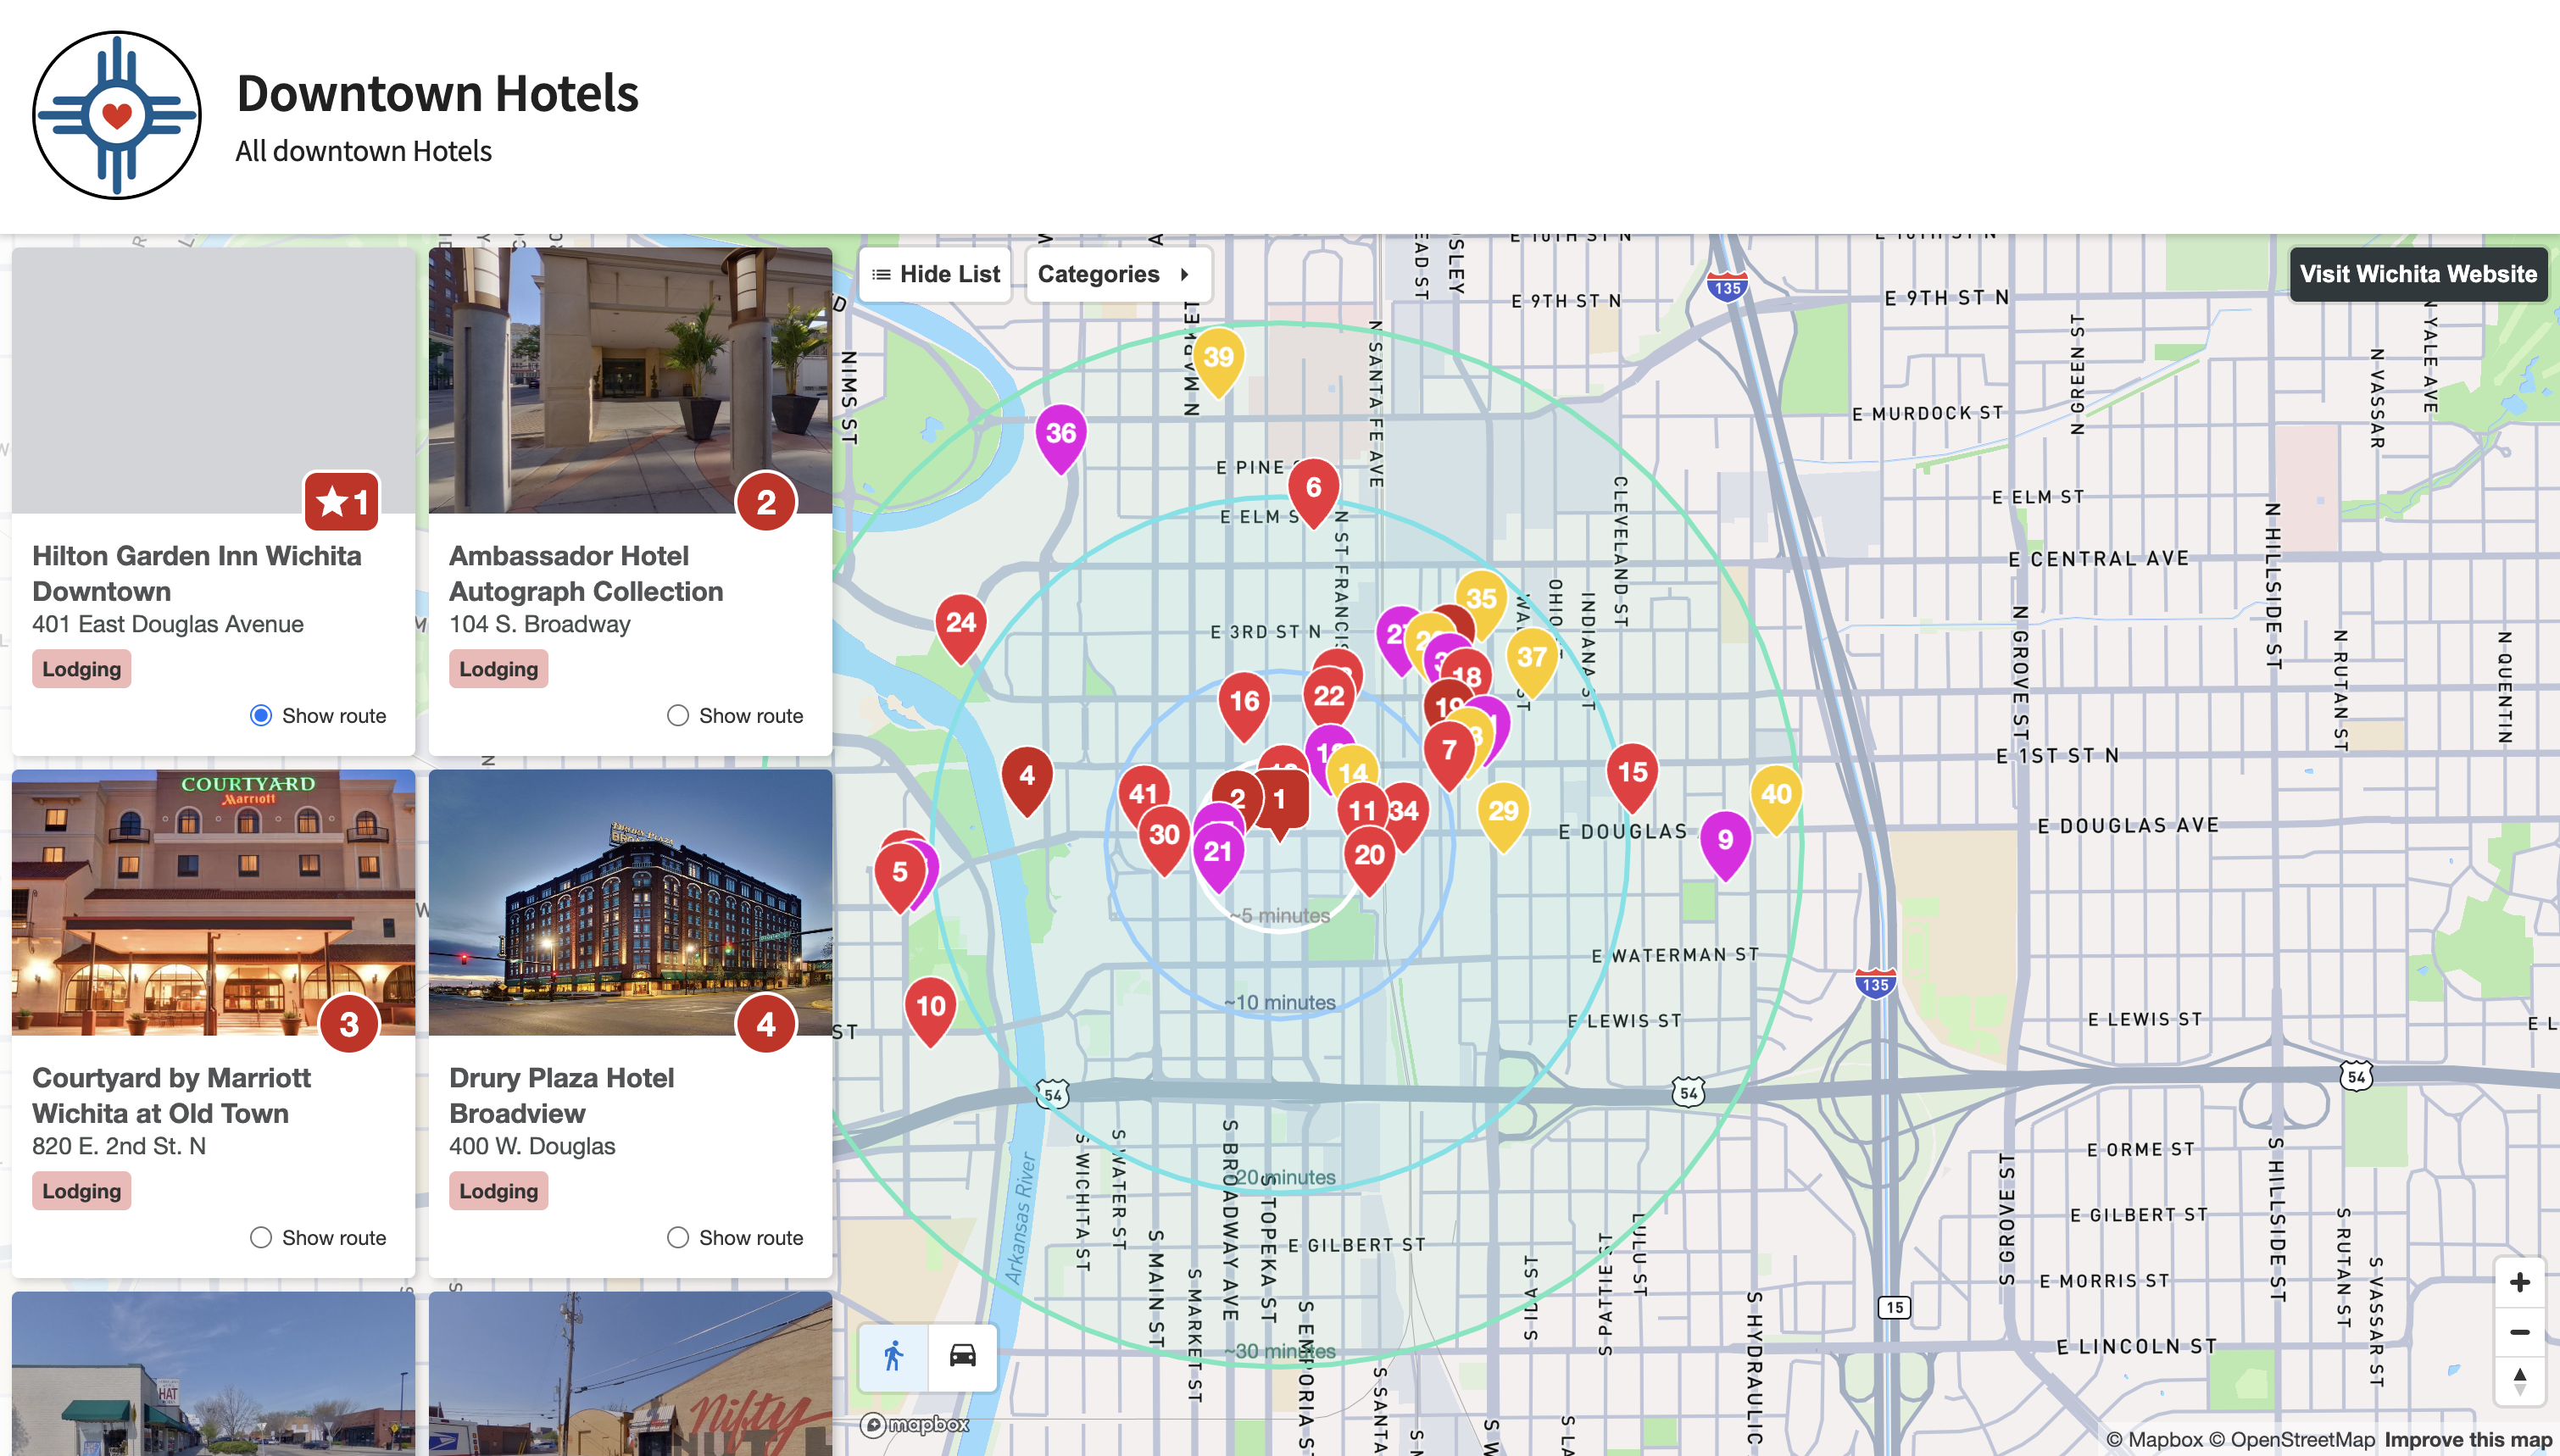
Task: Click the Mapbox logo
Action: tap(915, 1424)
